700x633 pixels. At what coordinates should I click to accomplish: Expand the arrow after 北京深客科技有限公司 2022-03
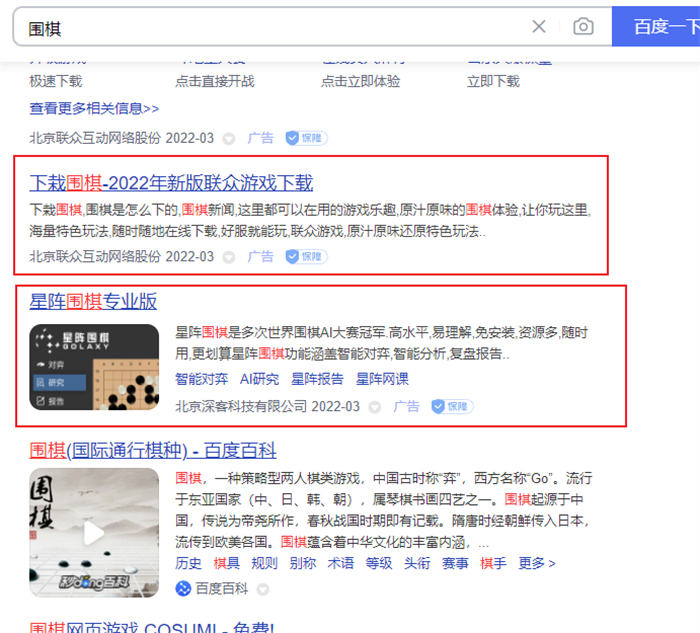click(375, 407)
